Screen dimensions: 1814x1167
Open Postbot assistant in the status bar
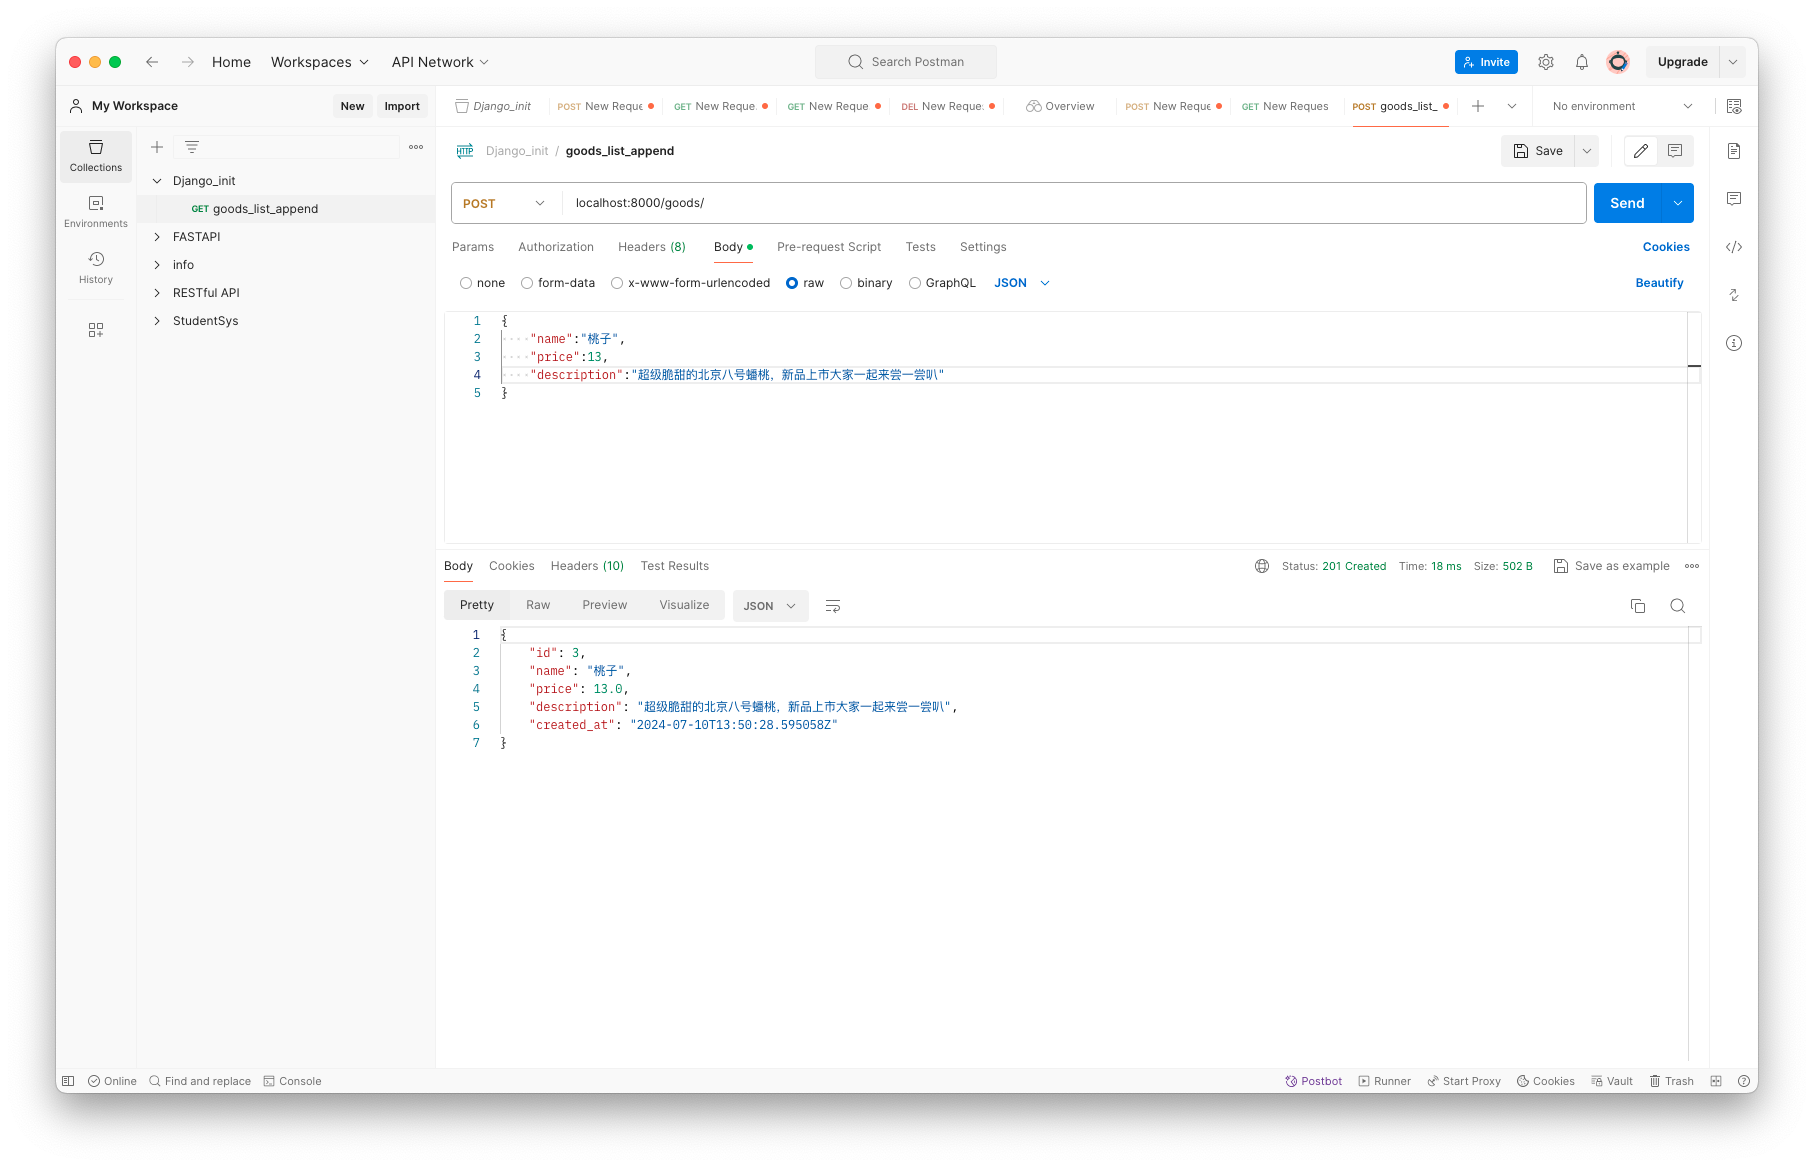tap(1314, 1081)
